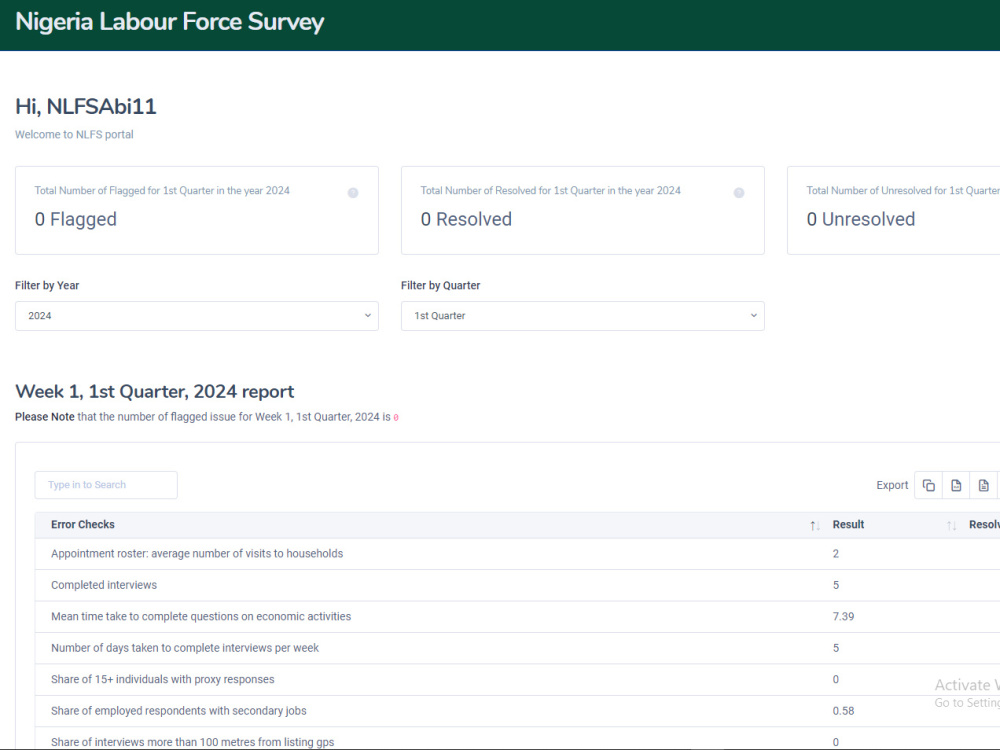
Task: Click result value 2 for Appointment roster
Action: point(835,554)
